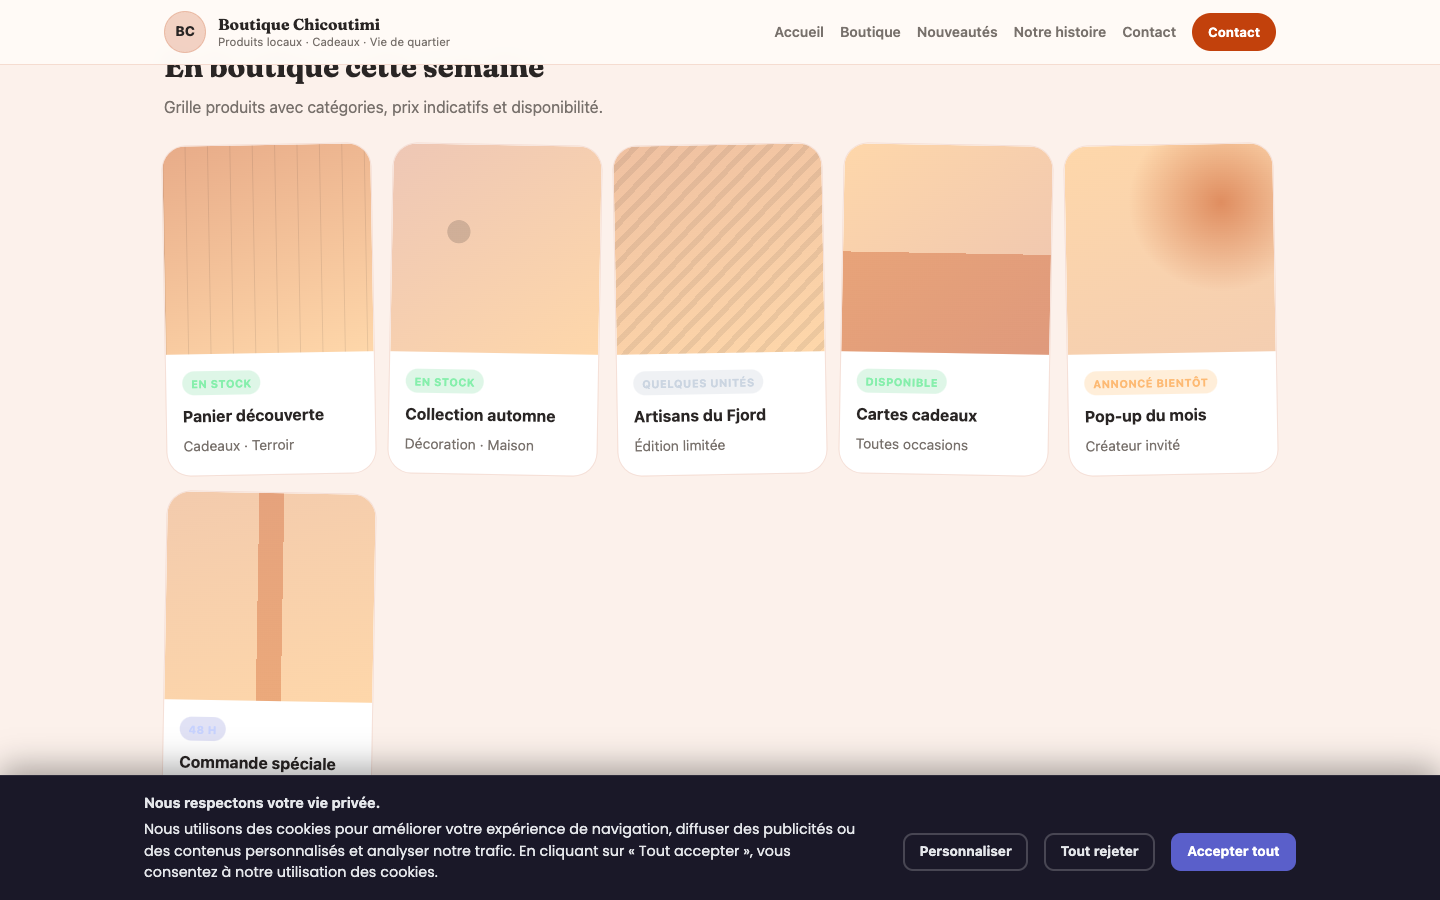1440x900 pixels.
Task: Click the Cadeaux · Terroir category text
Action: click(x=239, y=445)
